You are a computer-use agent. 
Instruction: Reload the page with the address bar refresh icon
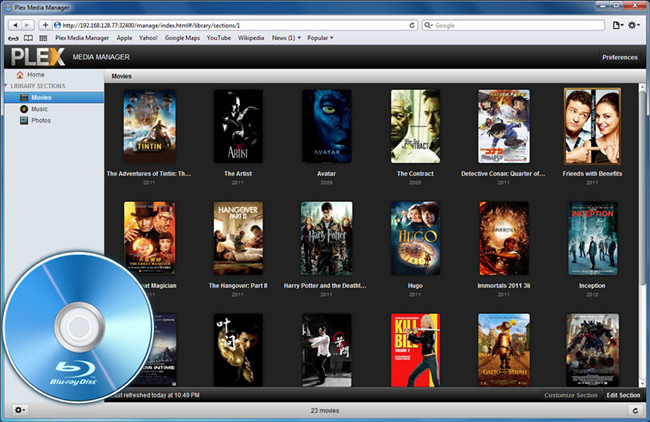tap(412, 25)
